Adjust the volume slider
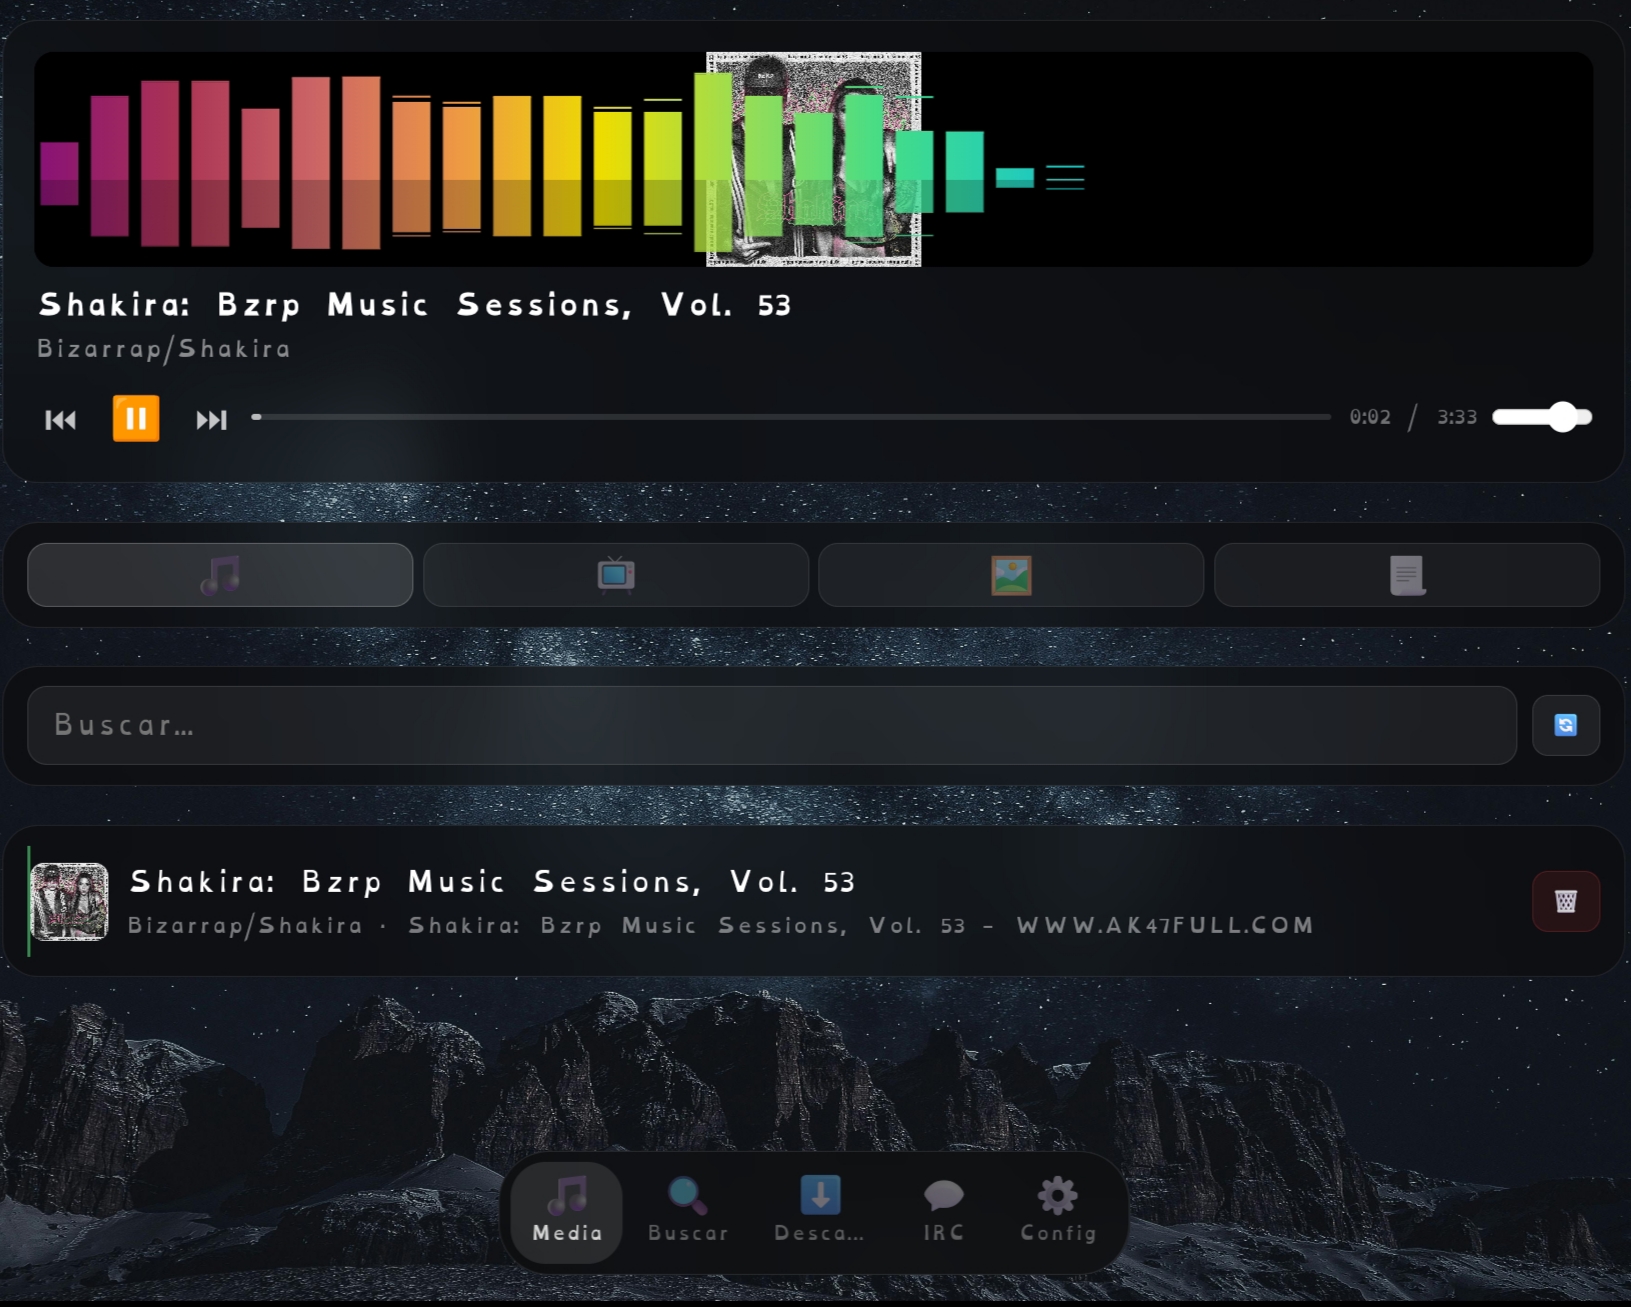This screenshot has width=1631, height=1307. (1542, 417)
